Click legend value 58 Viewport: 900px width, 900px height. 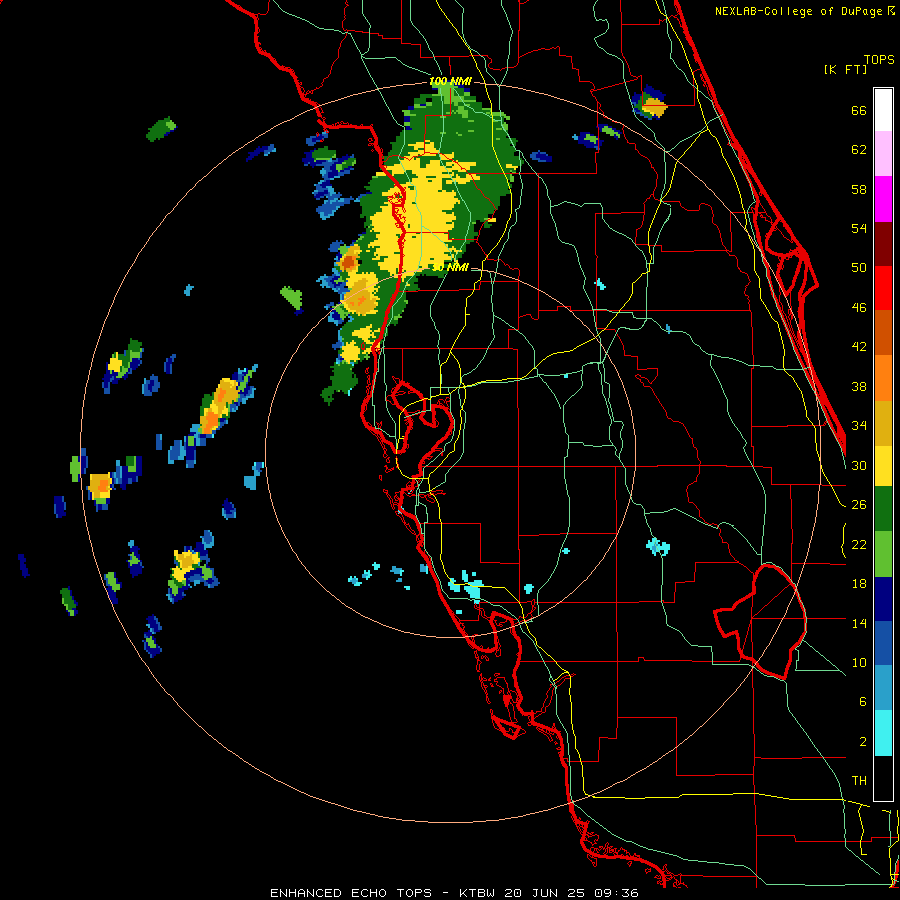click(x=859, y=189)
